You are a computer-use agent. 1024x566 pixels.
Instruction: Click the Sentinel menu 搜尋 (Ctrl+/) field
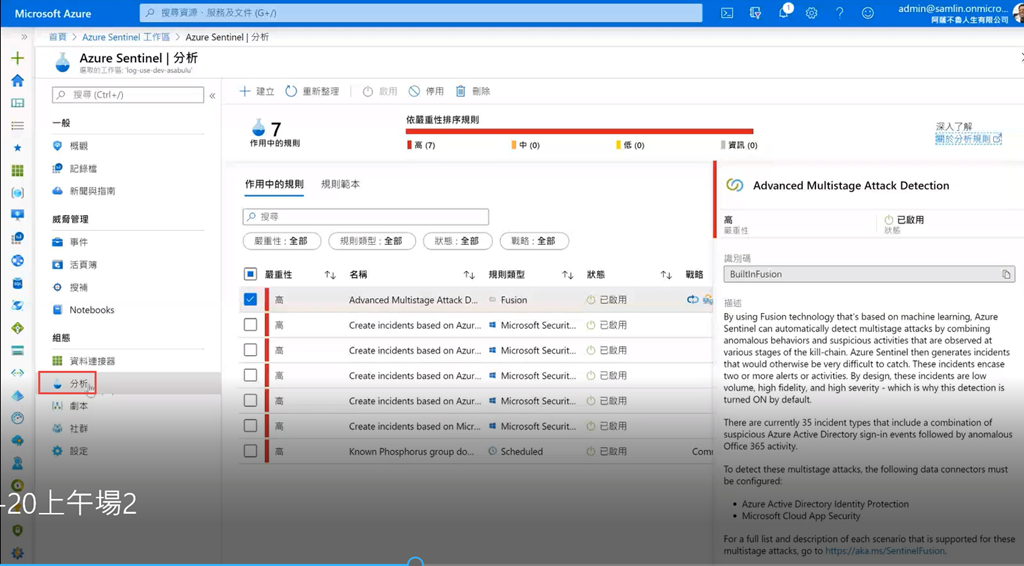(x=128, y=95)
